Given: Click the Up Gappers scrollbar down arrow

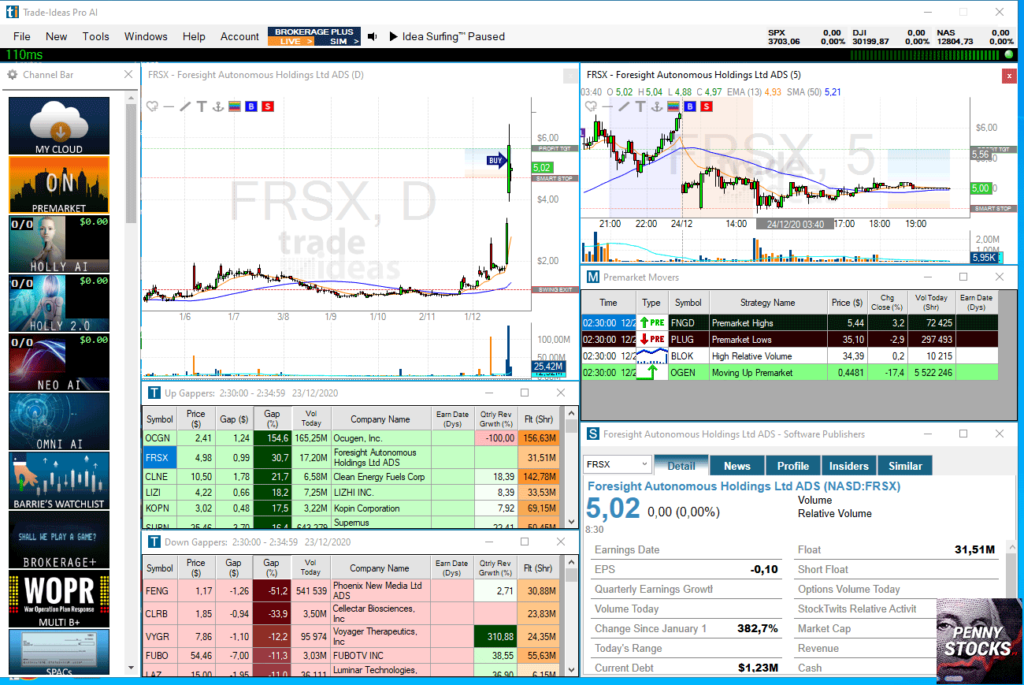Looking at the screenshot, I should pyautogui.click(x=571, y=522).
